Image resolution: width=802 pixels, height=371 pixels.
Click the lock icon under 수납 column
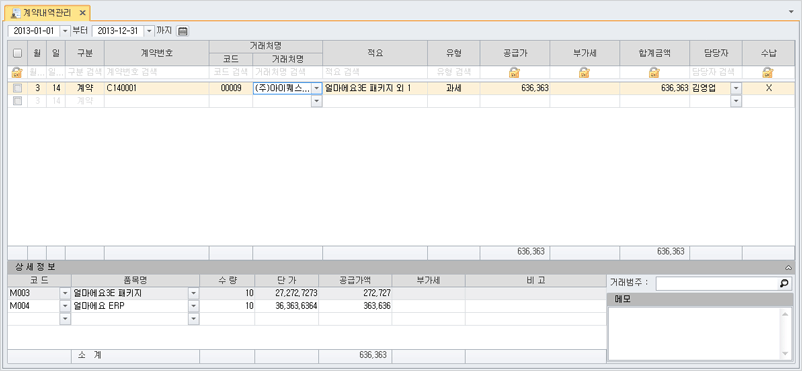tap(768, 72)
